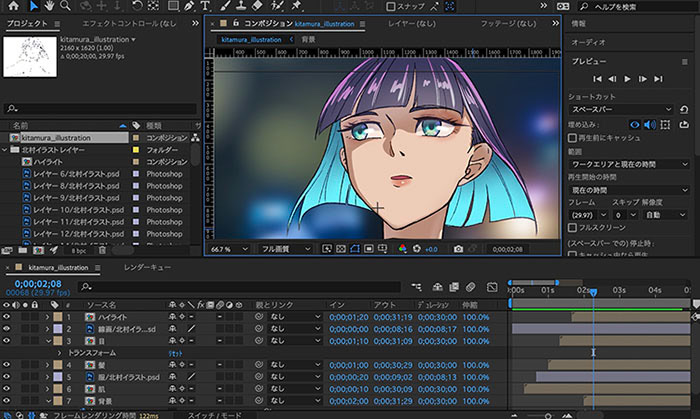This screenshot has width=700, height=419.
Task: Click the 背景 breadcrumb in composition viewer
Action: coord(308,39)
